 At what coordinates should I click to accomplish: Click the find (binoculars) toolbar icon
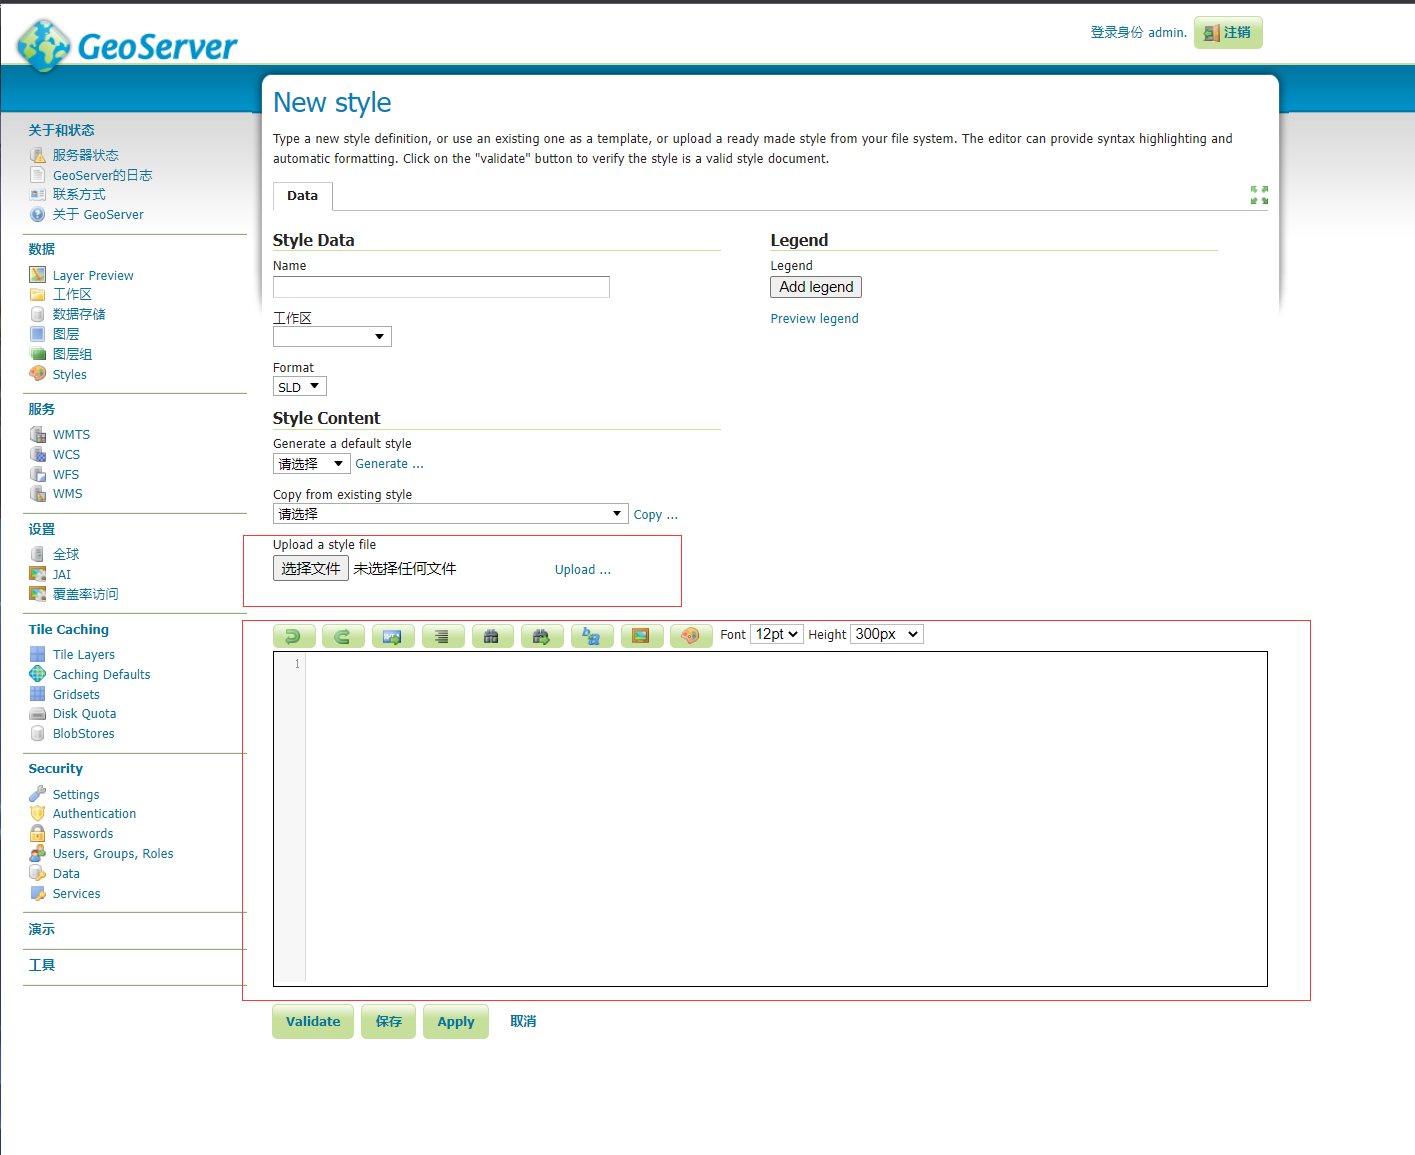pos(492,636)
